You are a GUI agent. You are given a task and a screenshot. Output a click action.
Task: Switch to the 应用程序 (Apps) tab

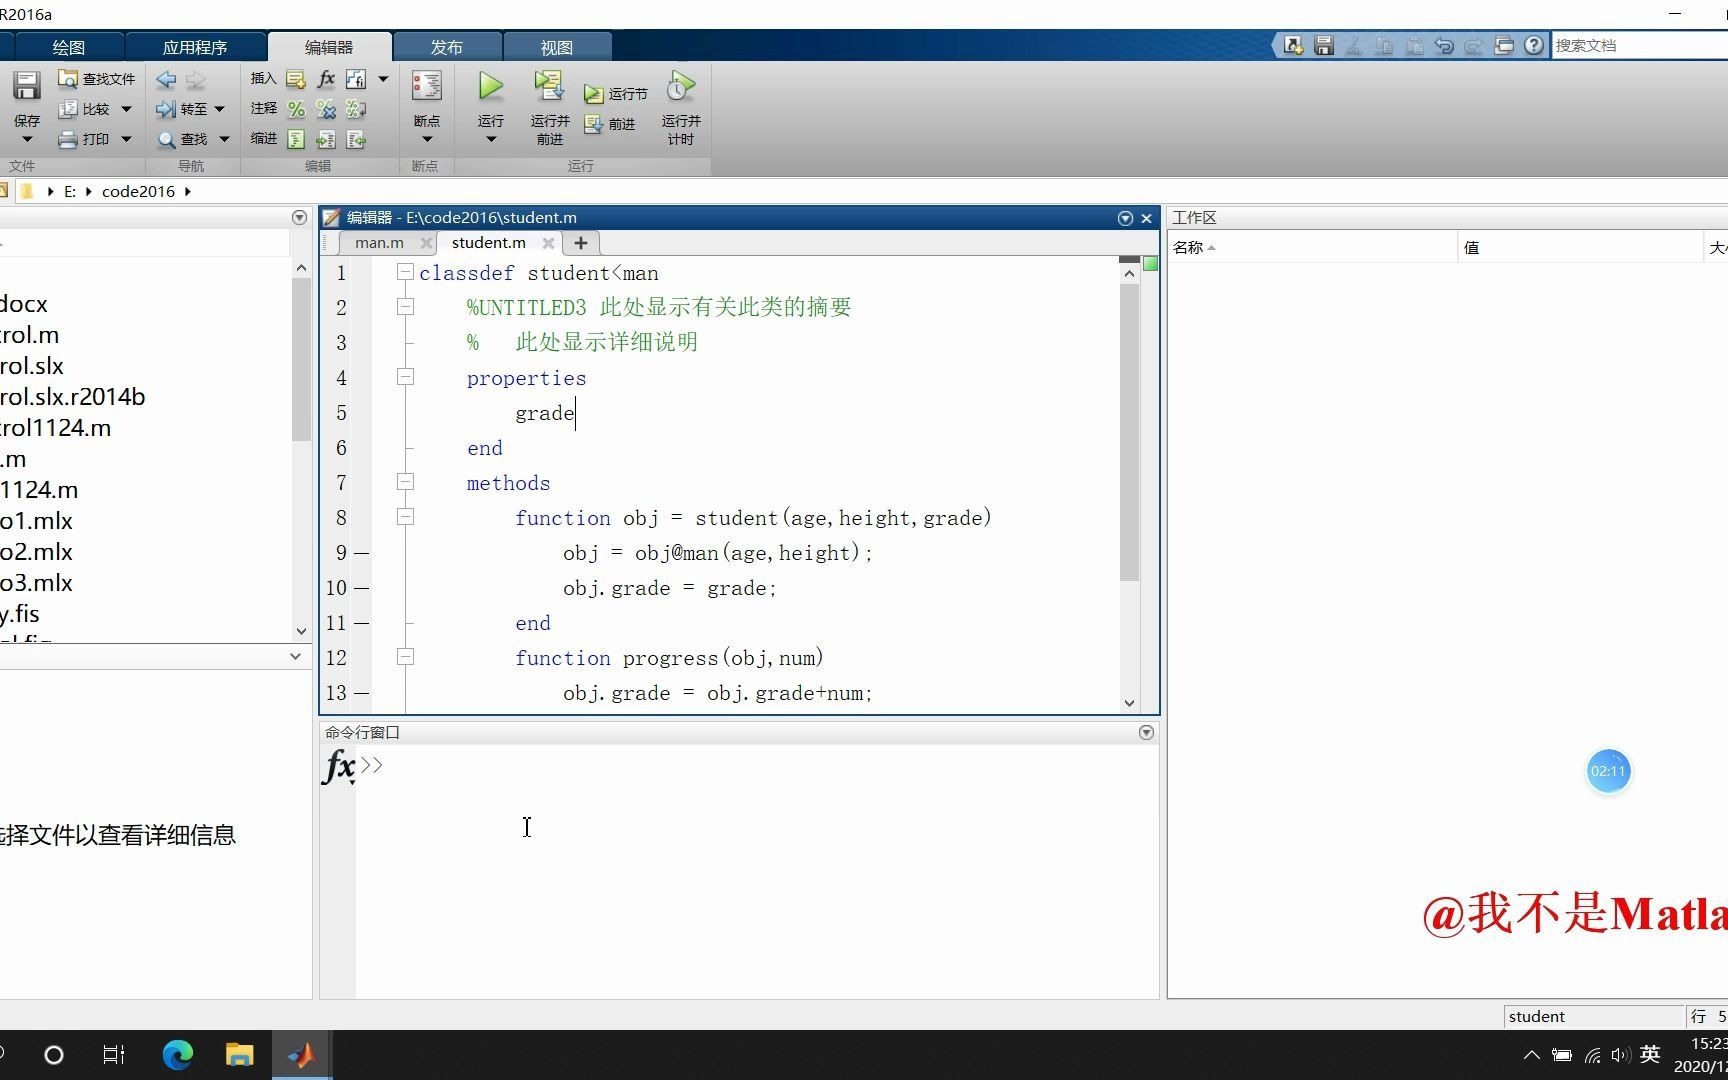[x=195, y=47]
